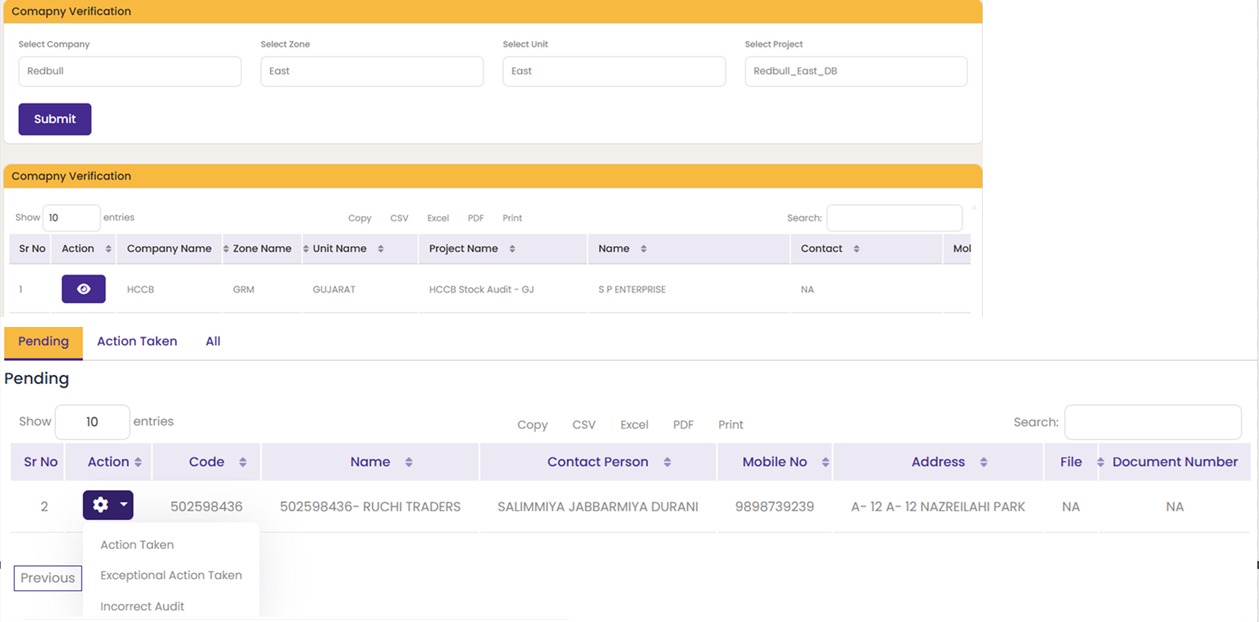
Task: Click the Pending table Search field
Action: click(x=1152, y=422)
